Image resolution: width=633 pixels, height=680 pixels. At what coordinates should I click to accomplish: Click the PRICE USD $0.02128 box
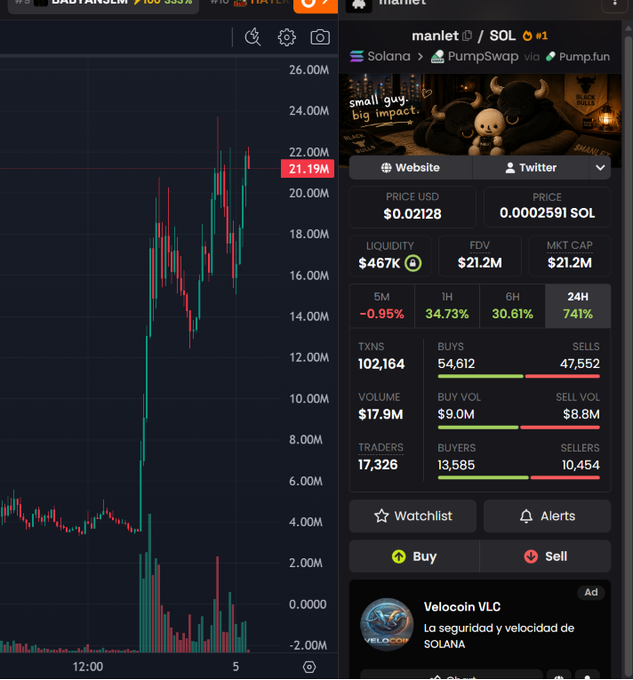pos(412,207)
